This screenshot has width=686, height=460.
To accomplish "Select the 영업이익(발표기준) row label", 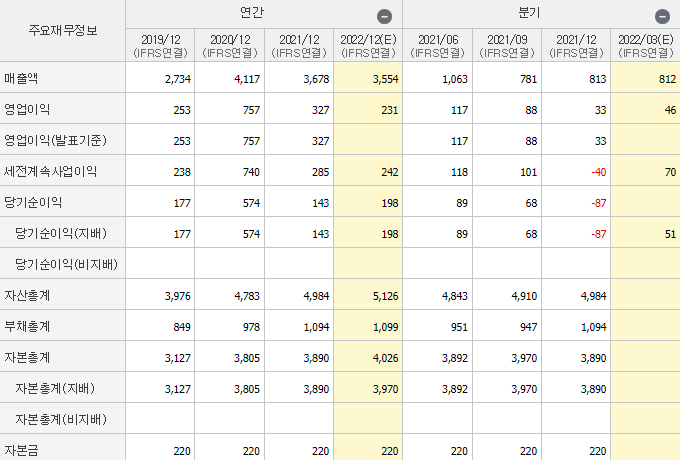I will click(55, 140).
